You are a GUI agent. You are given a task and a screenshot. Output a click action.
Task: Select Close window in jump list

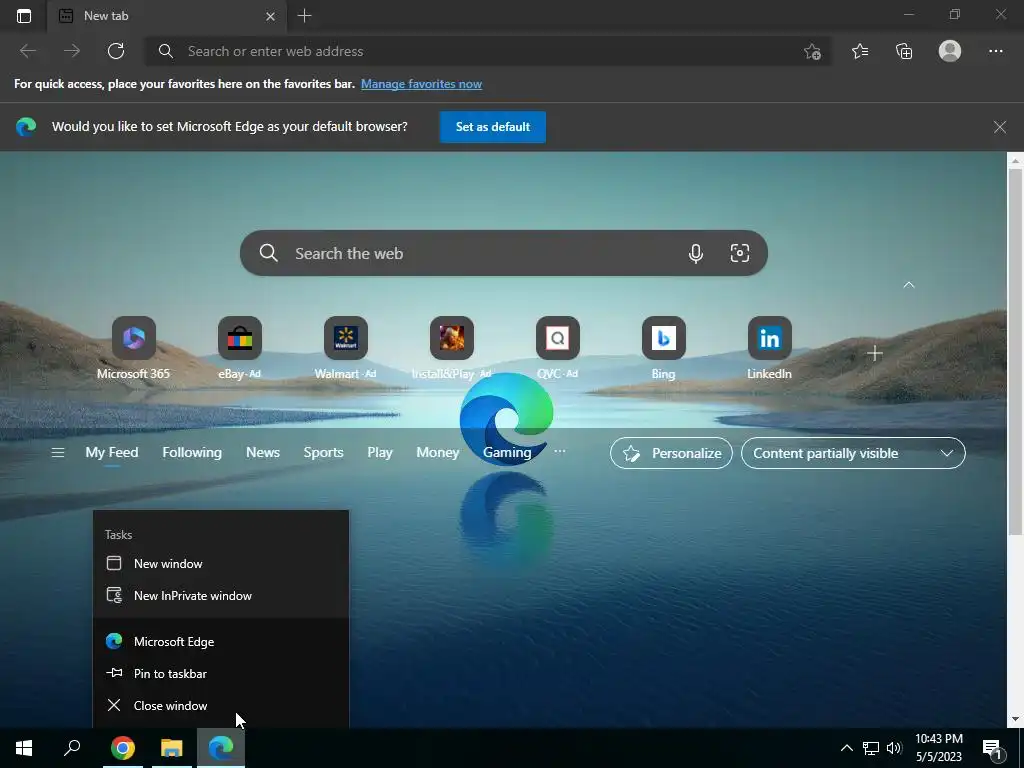click(x=221, y=706)
